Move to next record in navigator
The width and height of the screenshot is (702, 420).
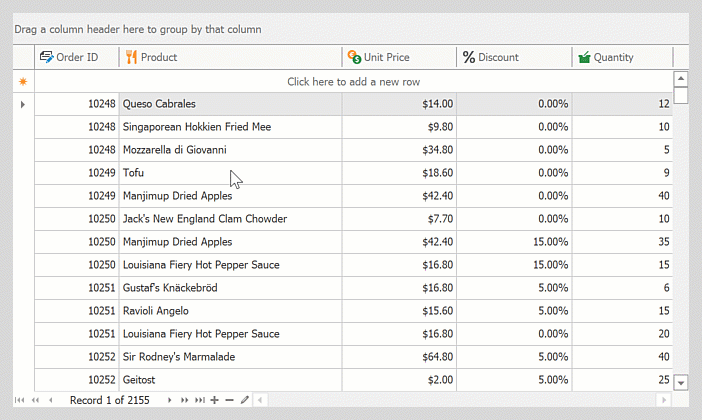[169, 400]
